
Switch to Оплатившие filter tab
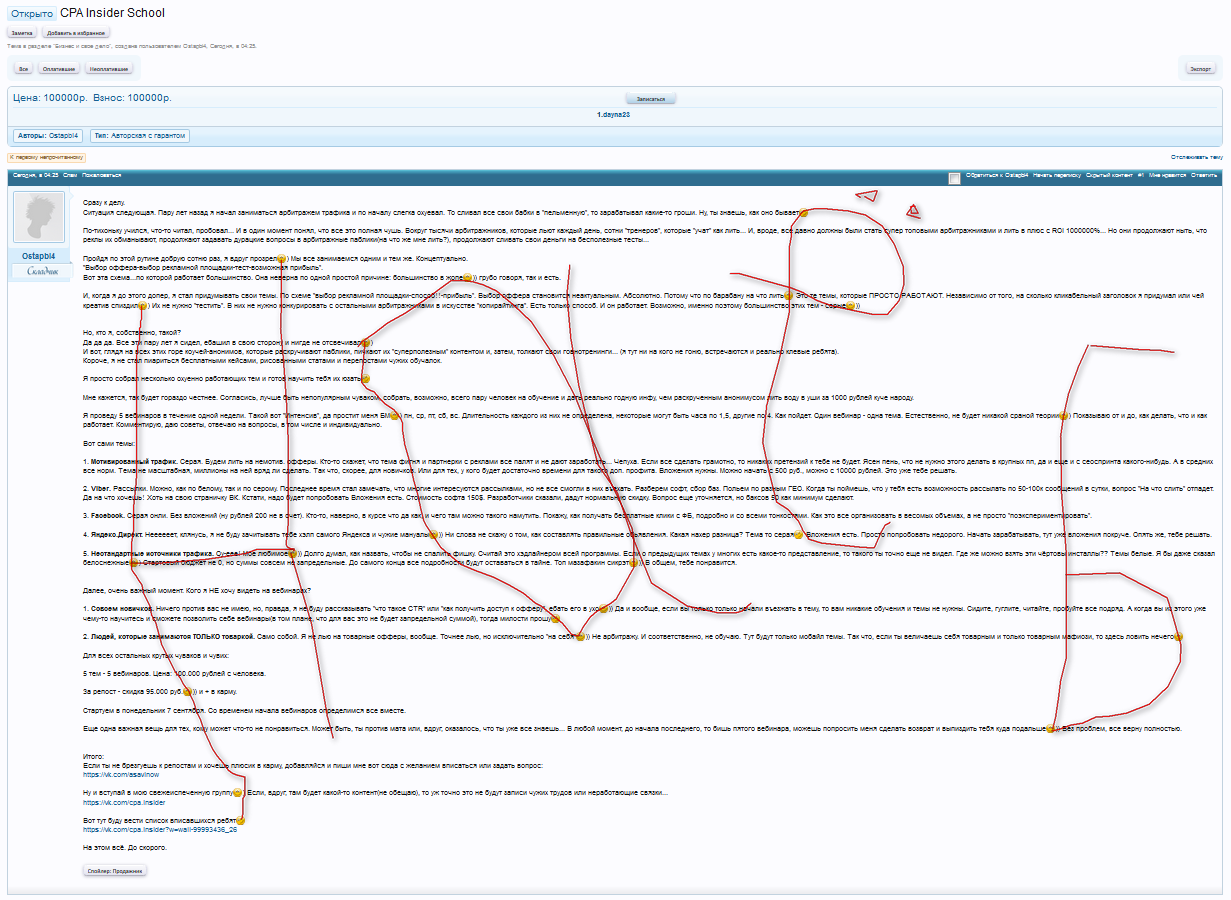coord(59,69)
